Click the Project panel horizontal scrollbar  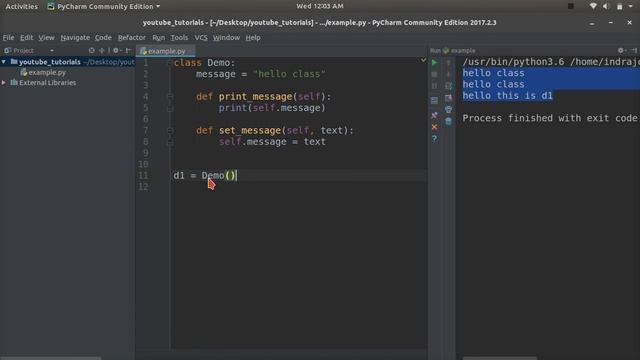pyautogui.click(x=50, y=358)
